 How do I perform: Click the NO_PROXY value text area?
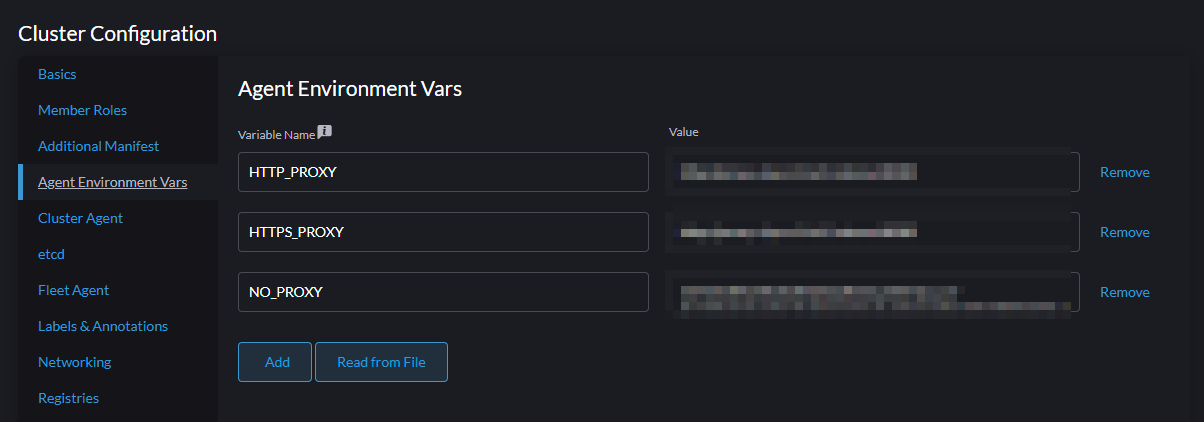tap(872, 292)
